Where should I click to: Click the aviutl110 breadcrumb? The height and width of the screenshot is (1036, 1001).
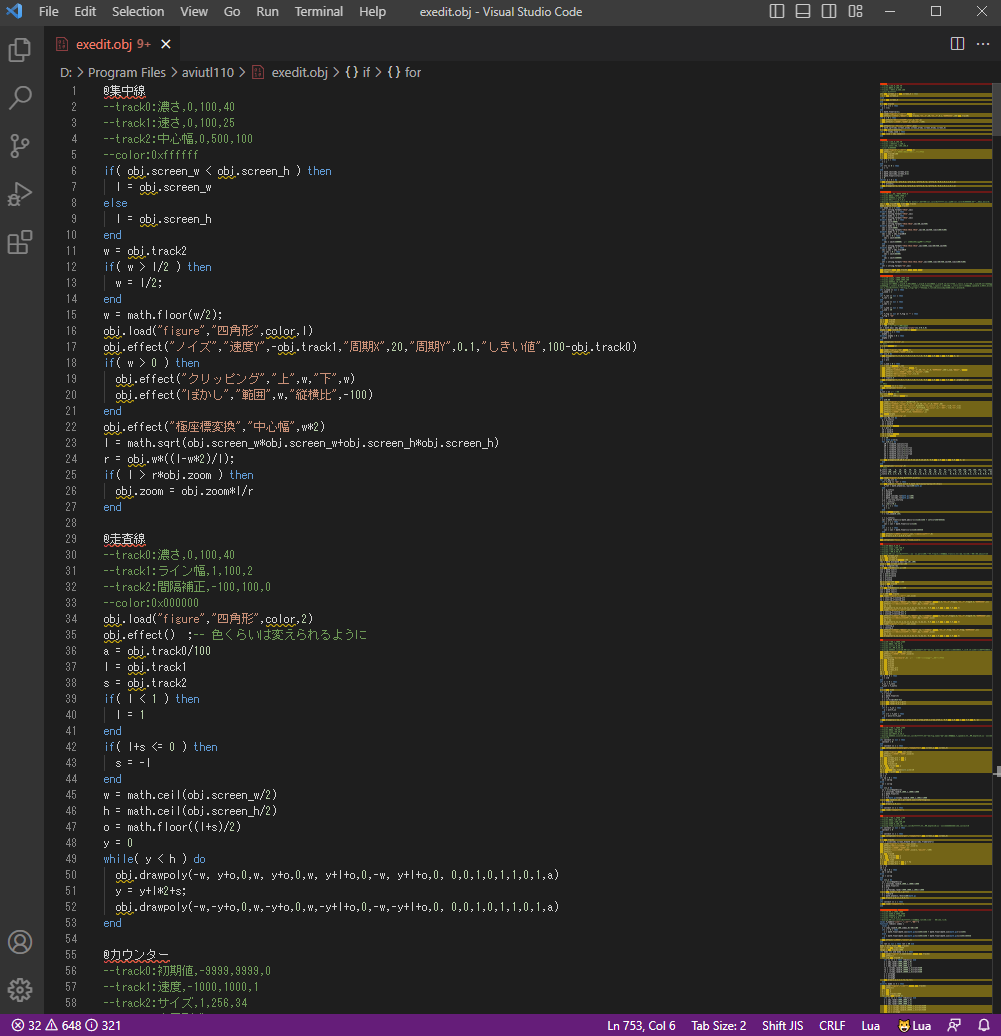tap(207, 73)
